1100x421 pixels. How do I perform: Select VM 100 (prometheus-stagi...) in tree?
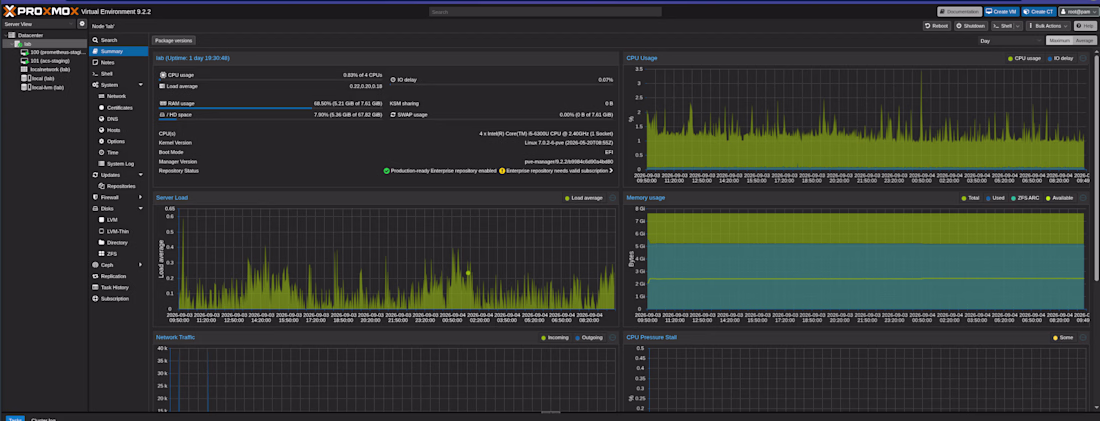53,52
